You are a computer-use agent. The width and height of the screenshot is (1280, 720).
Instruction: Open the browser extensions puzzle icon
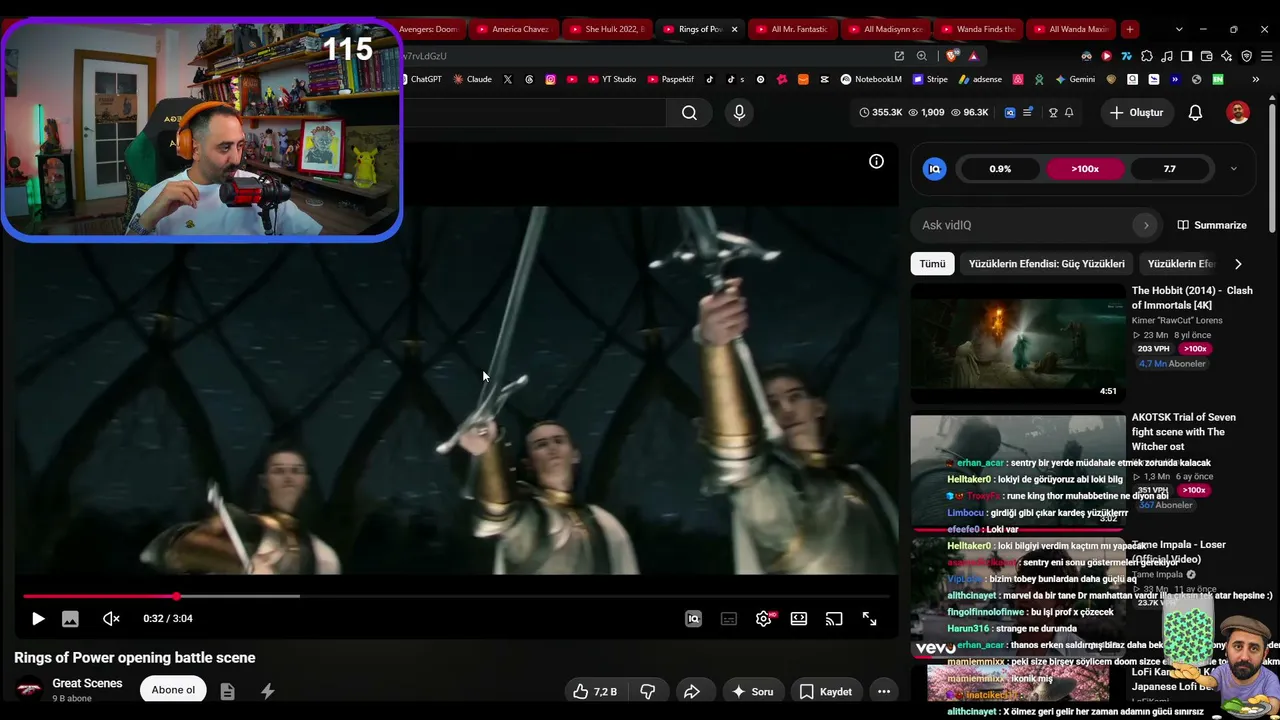pyautogui.click(x=1146, y=56)
